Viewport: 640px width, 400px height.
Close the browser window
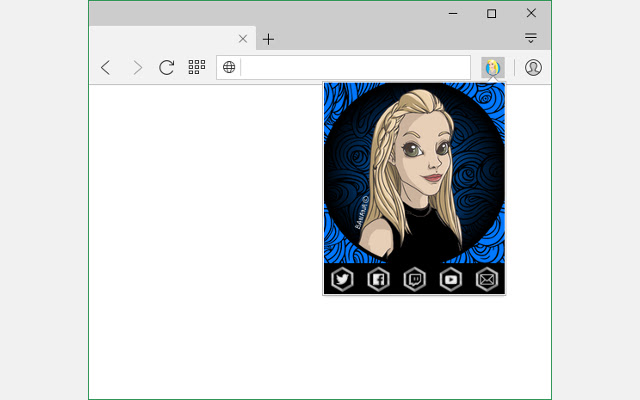coord(531,13)
